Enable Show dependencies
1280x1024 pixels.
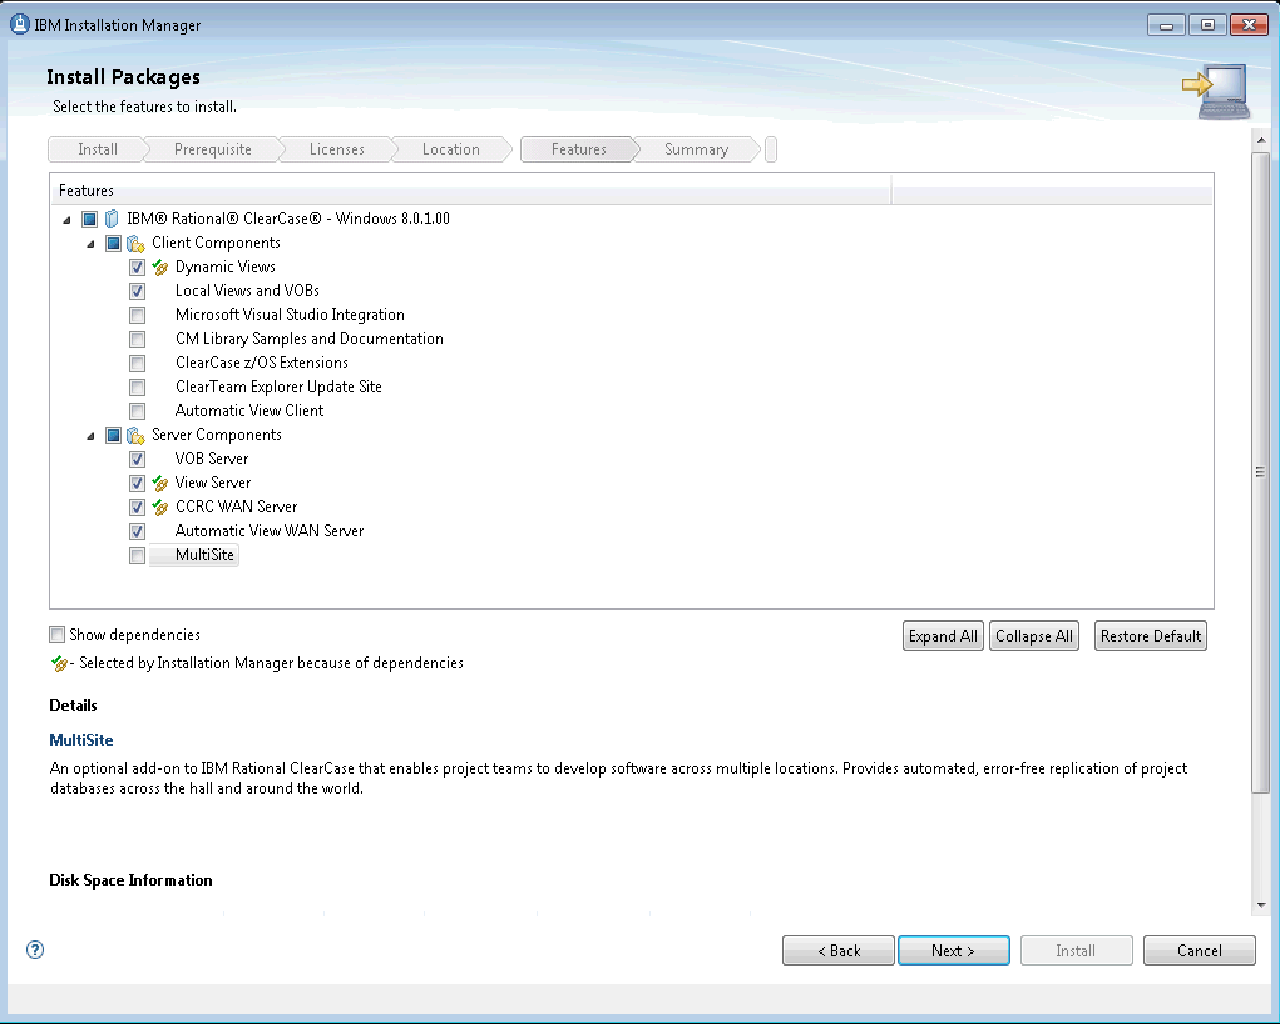[57, 634]
